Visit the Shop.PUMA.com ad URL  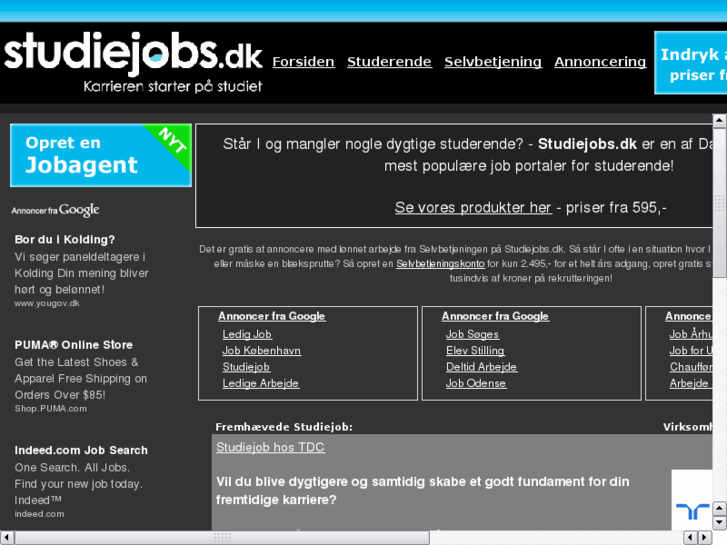[x=51, y=409]
